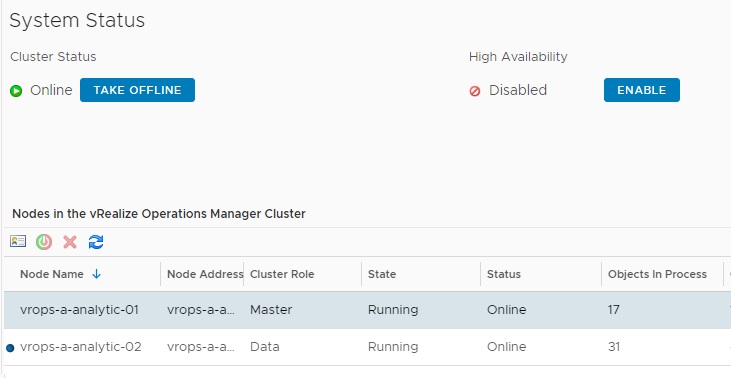Screen dimensions: 731x378
Task: Enable High Availability
Action: tap(641, 90)
